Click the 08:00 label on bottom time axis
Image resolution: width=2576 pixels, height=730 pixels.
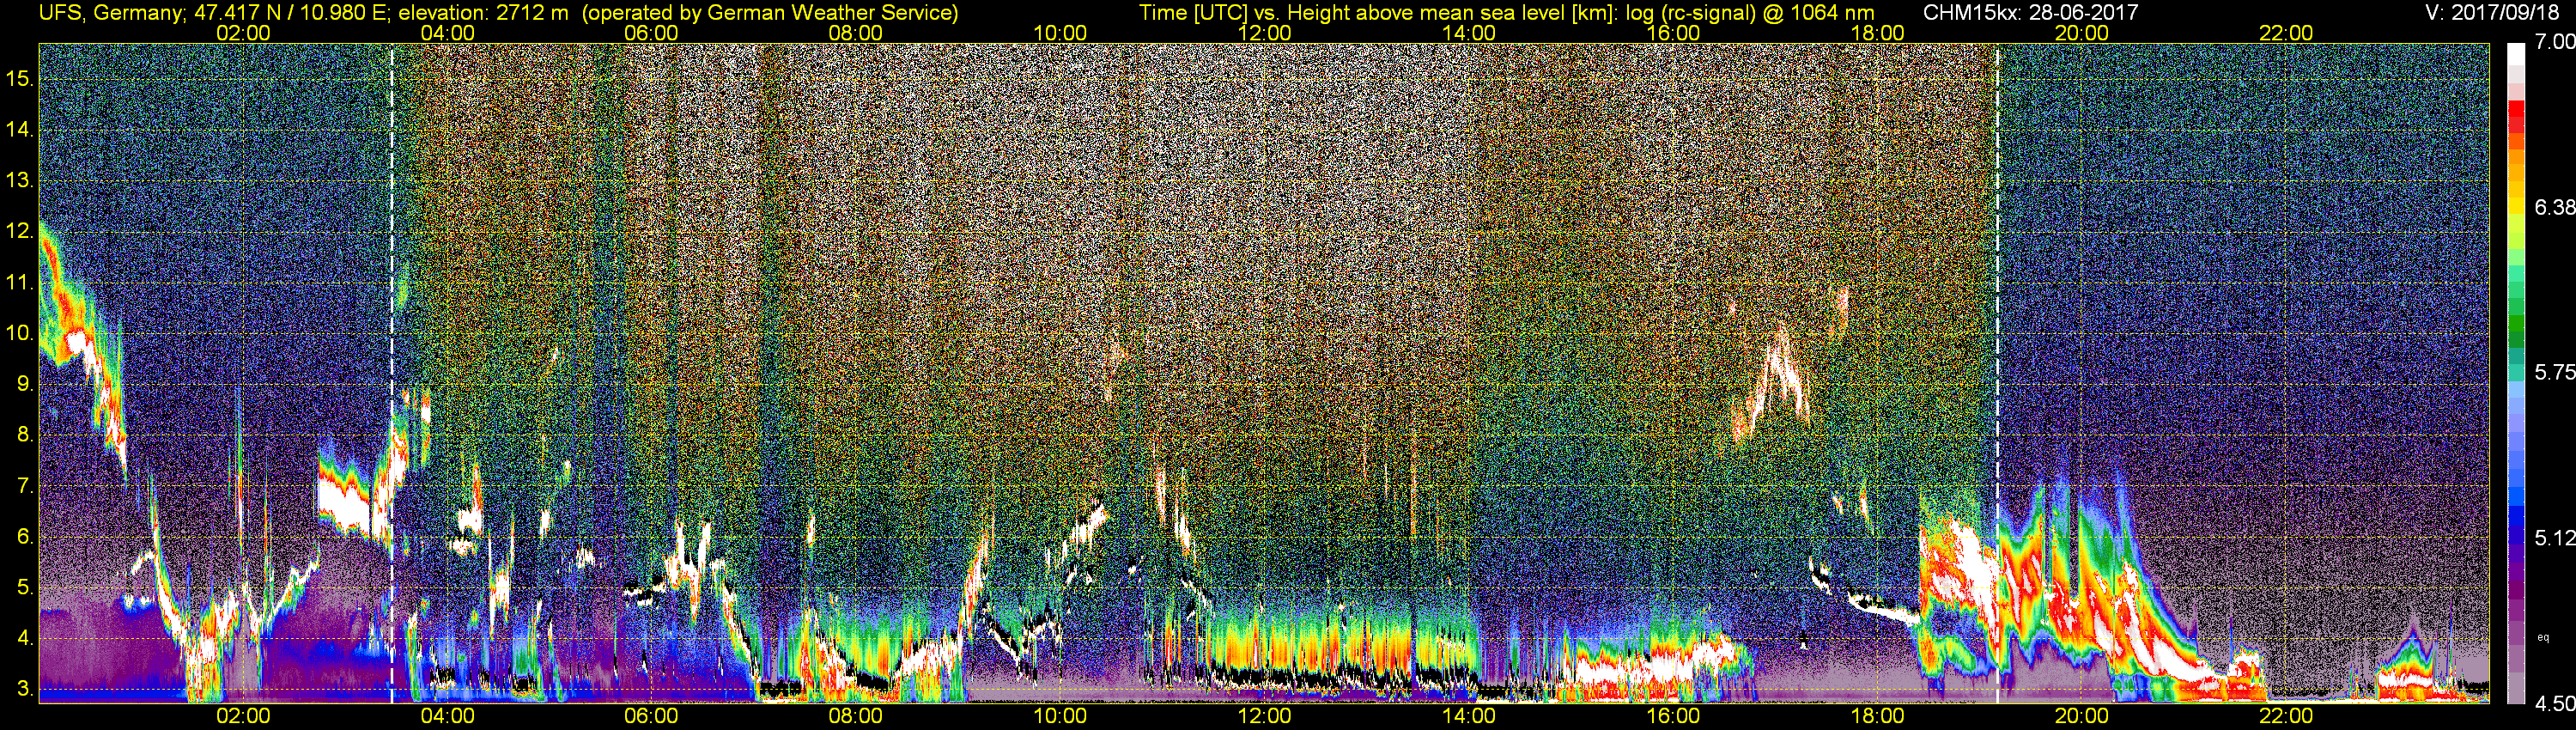(856, 717)
